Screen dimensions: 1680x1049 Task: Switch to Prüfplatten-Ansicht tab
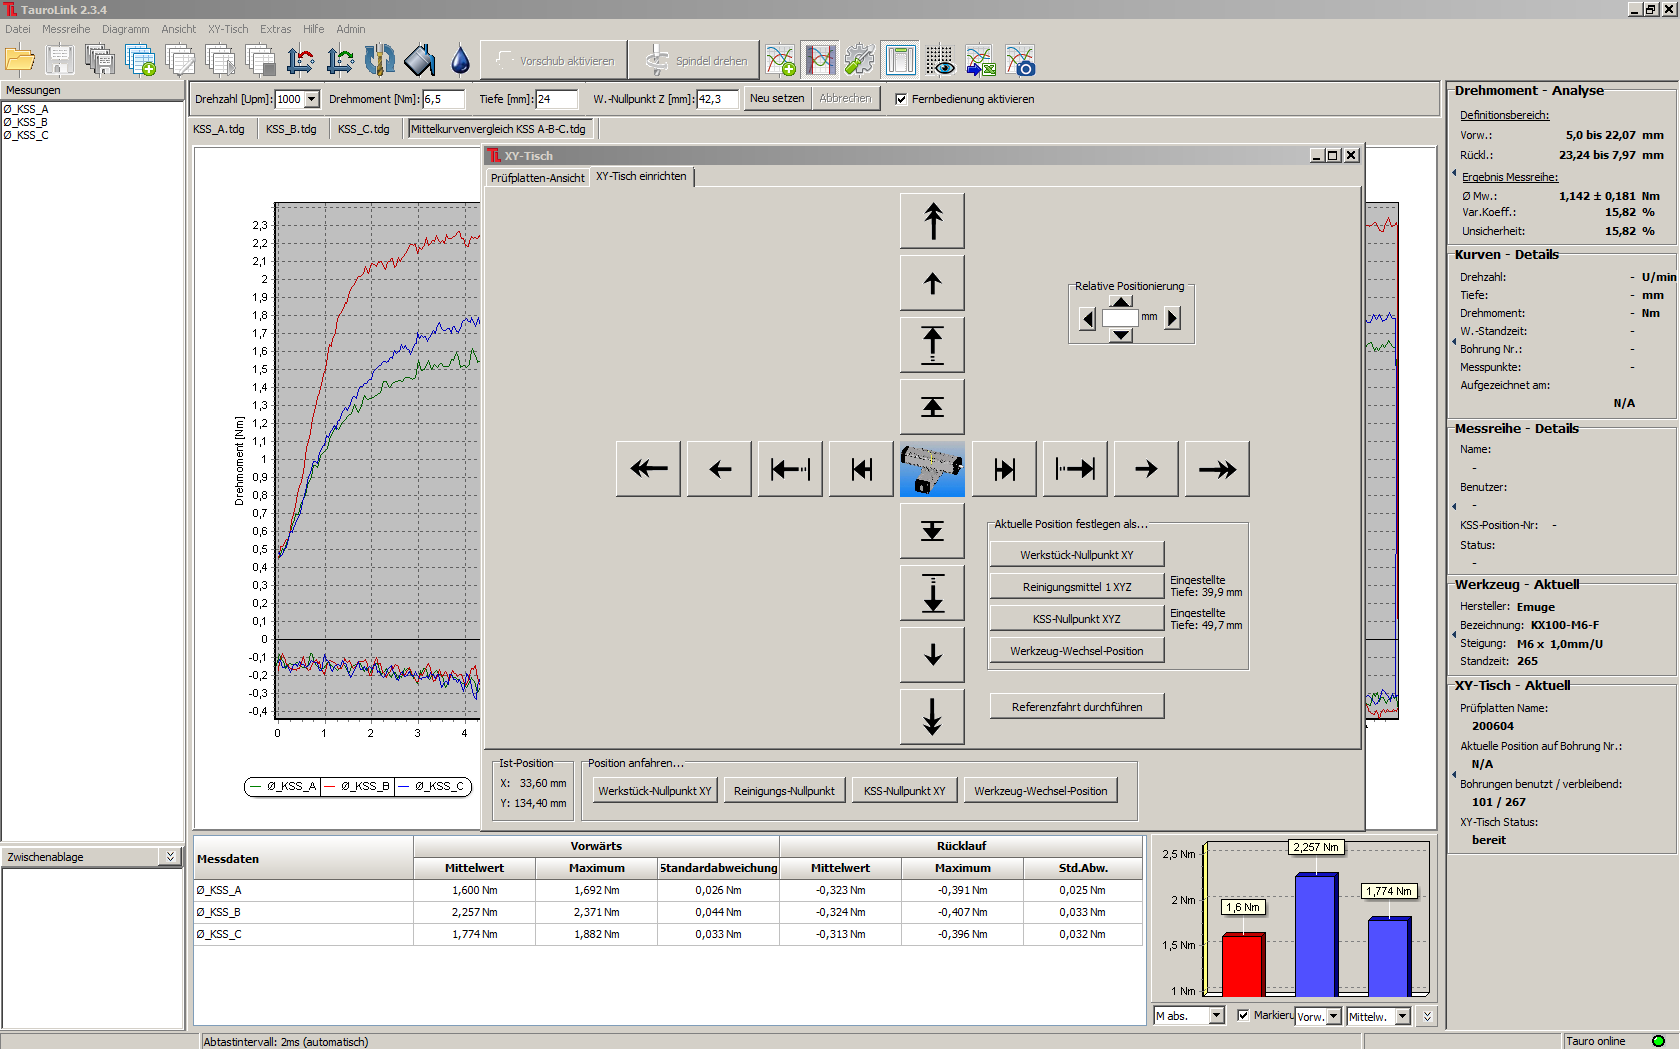click(x=537, y=178)
